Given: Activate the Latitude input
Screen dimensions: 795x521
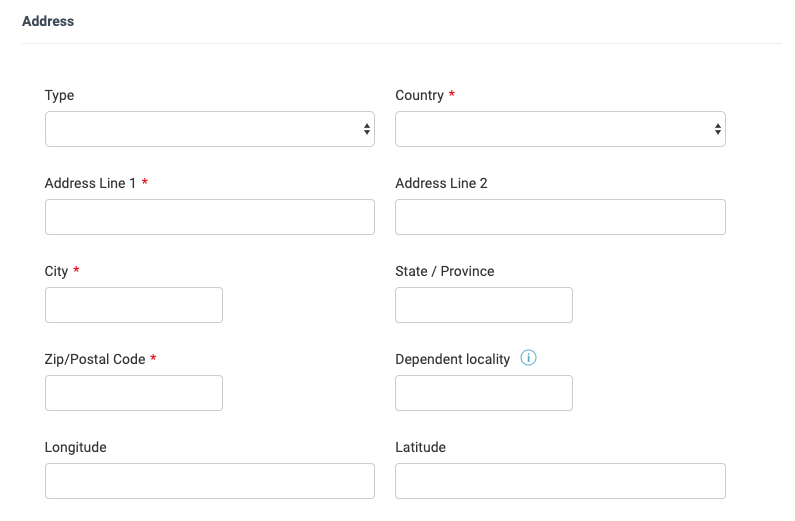Looking at the screenshot, I should click(x=560, y=481).
